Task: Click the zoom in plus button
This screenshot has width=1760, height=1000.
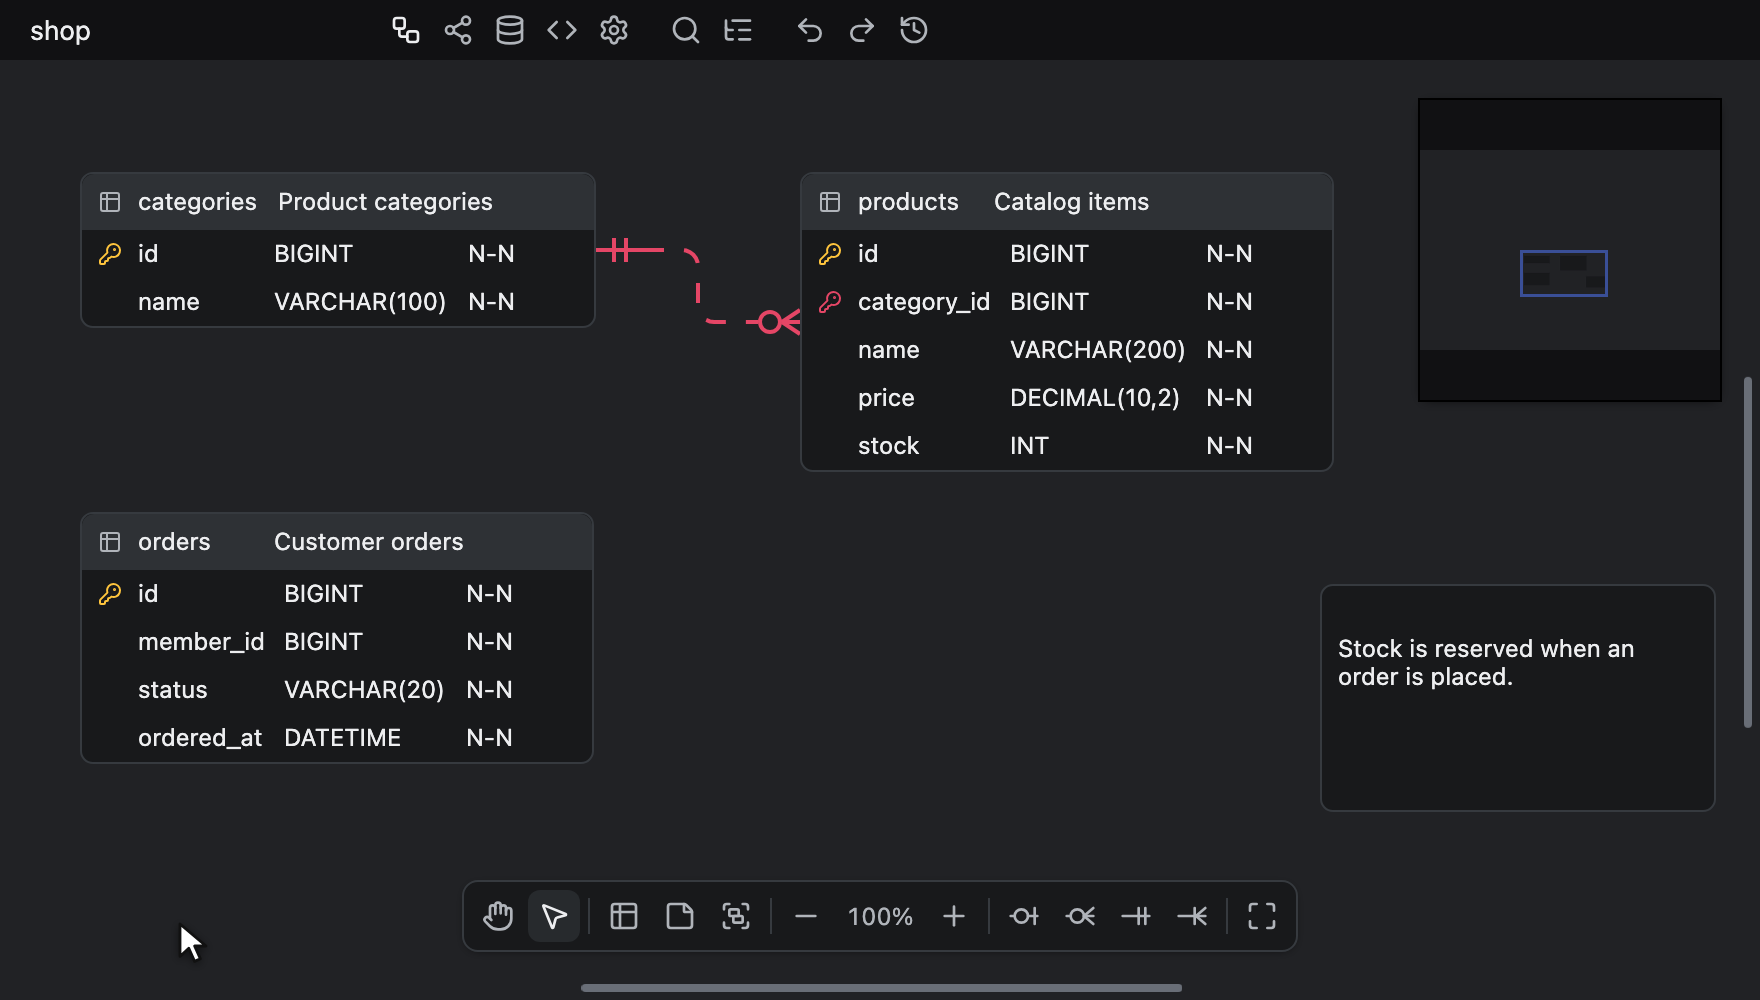Action: point(954,916)
